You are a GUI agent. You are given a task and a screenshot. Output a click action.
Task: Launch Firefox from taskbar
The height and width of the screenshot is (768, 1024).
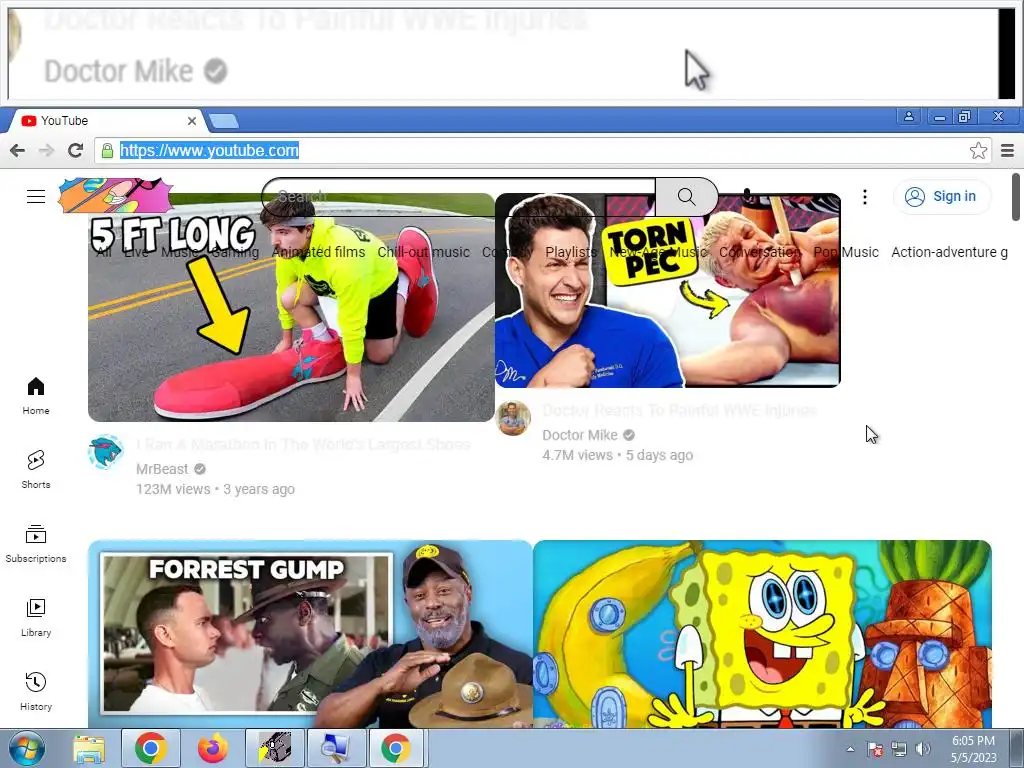(213, 748)
